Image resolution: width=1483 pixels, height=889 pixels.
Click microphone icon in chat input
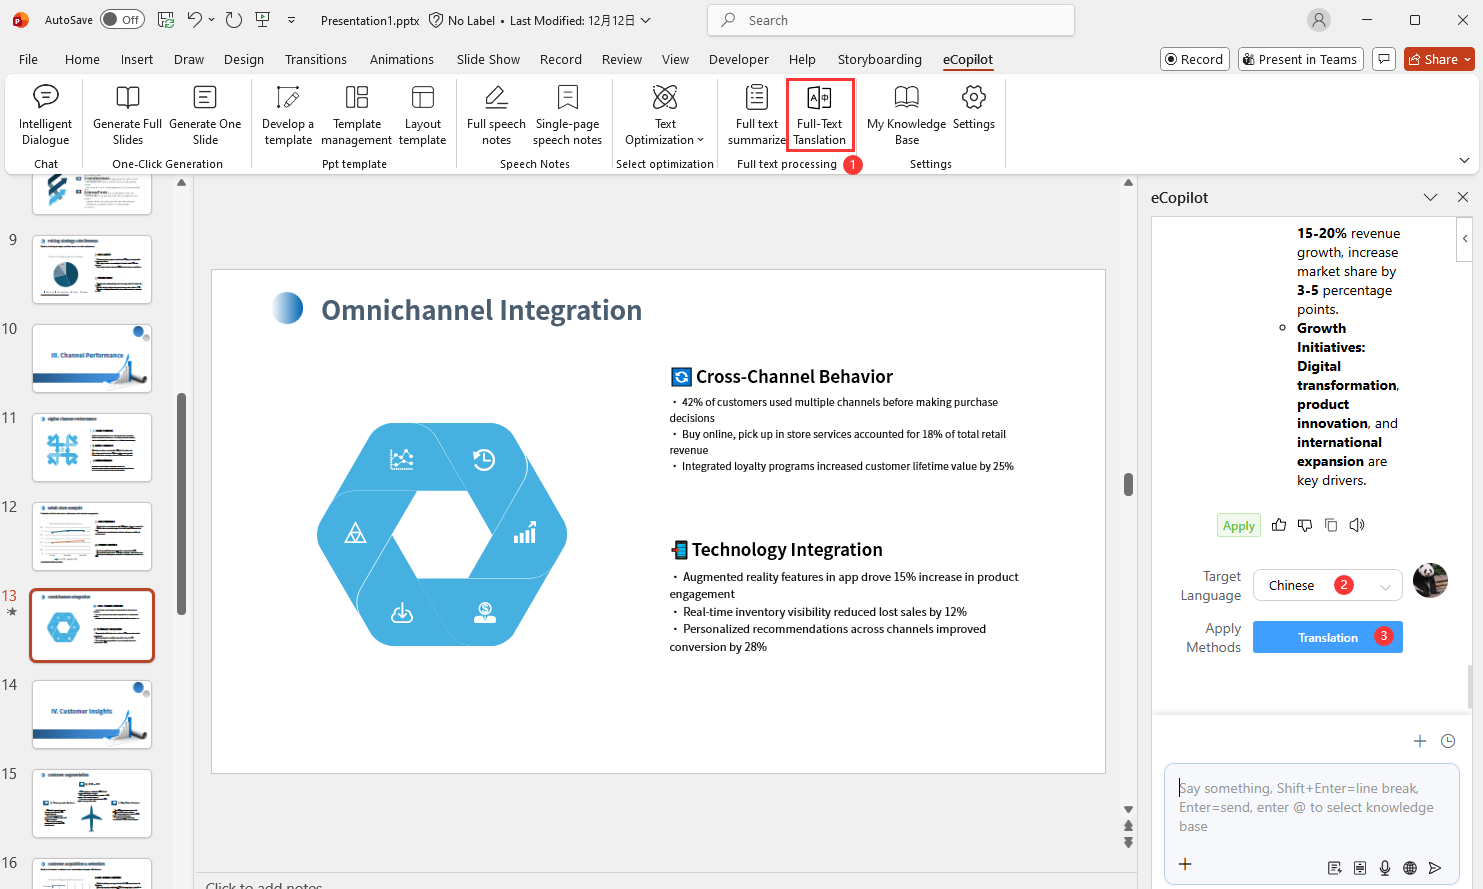pos(1385,868)
